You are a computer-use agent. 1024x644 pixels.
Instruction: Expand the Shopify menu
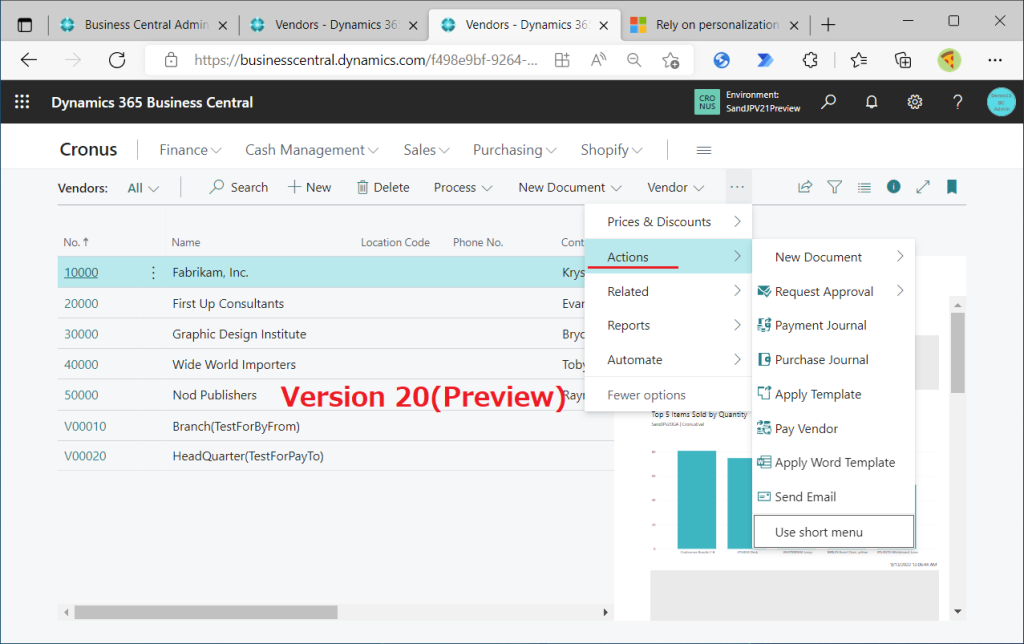point(611,150)
